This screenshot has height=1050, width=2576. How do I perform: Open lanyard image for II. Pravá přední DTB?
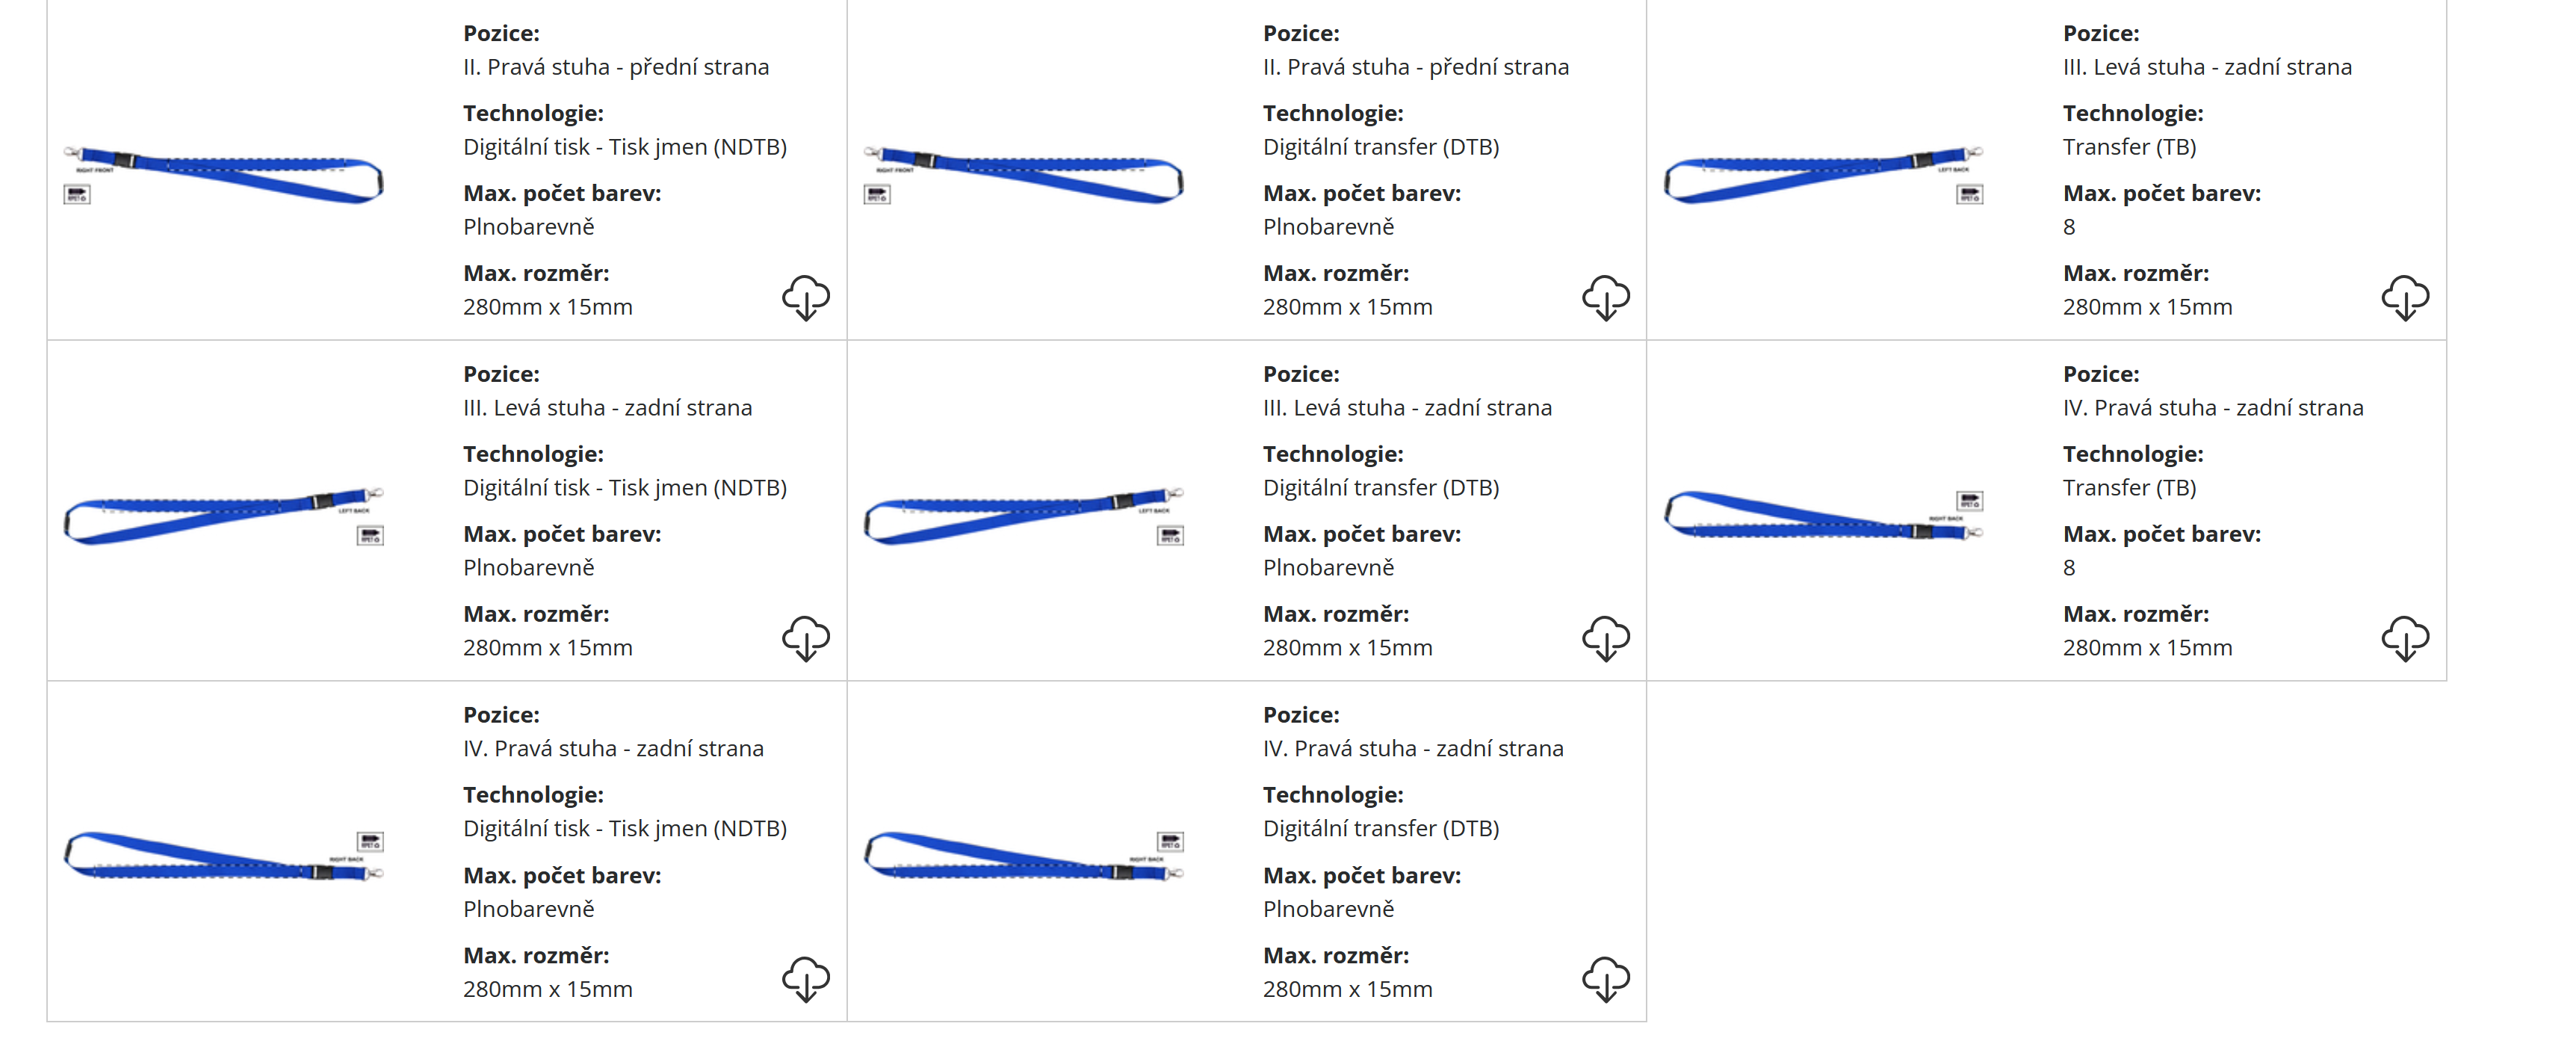[1023, 175]
